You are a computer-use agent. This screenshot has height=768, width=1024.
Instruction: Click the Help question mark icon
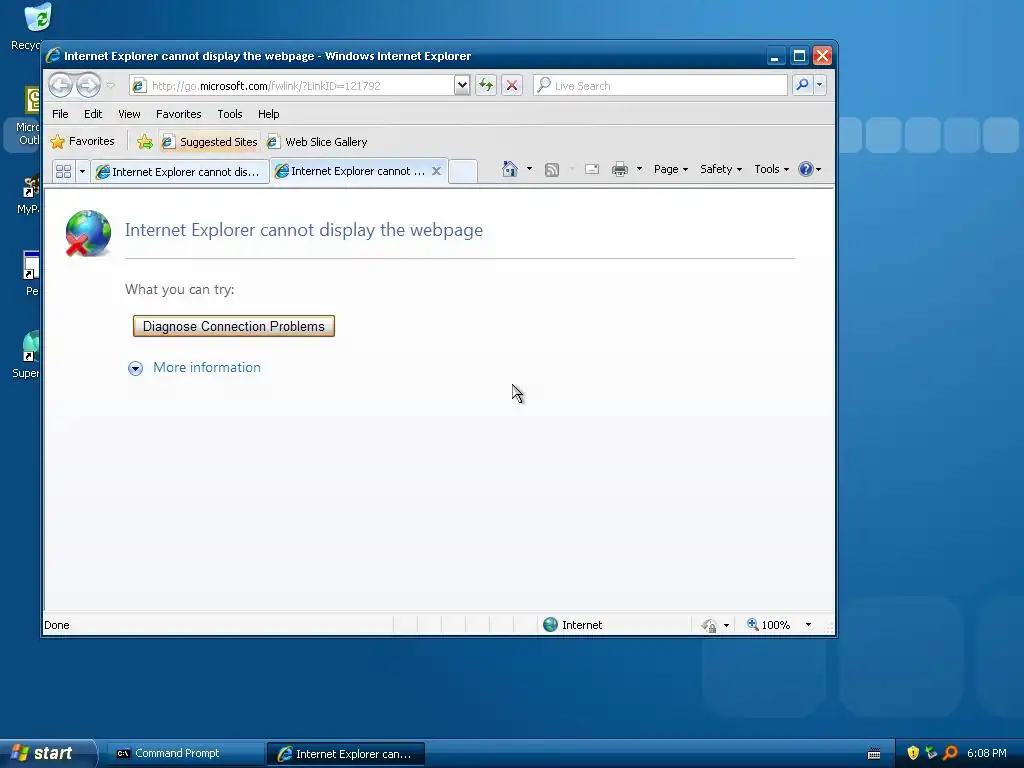pyautogui.click(x=806, y=169)
